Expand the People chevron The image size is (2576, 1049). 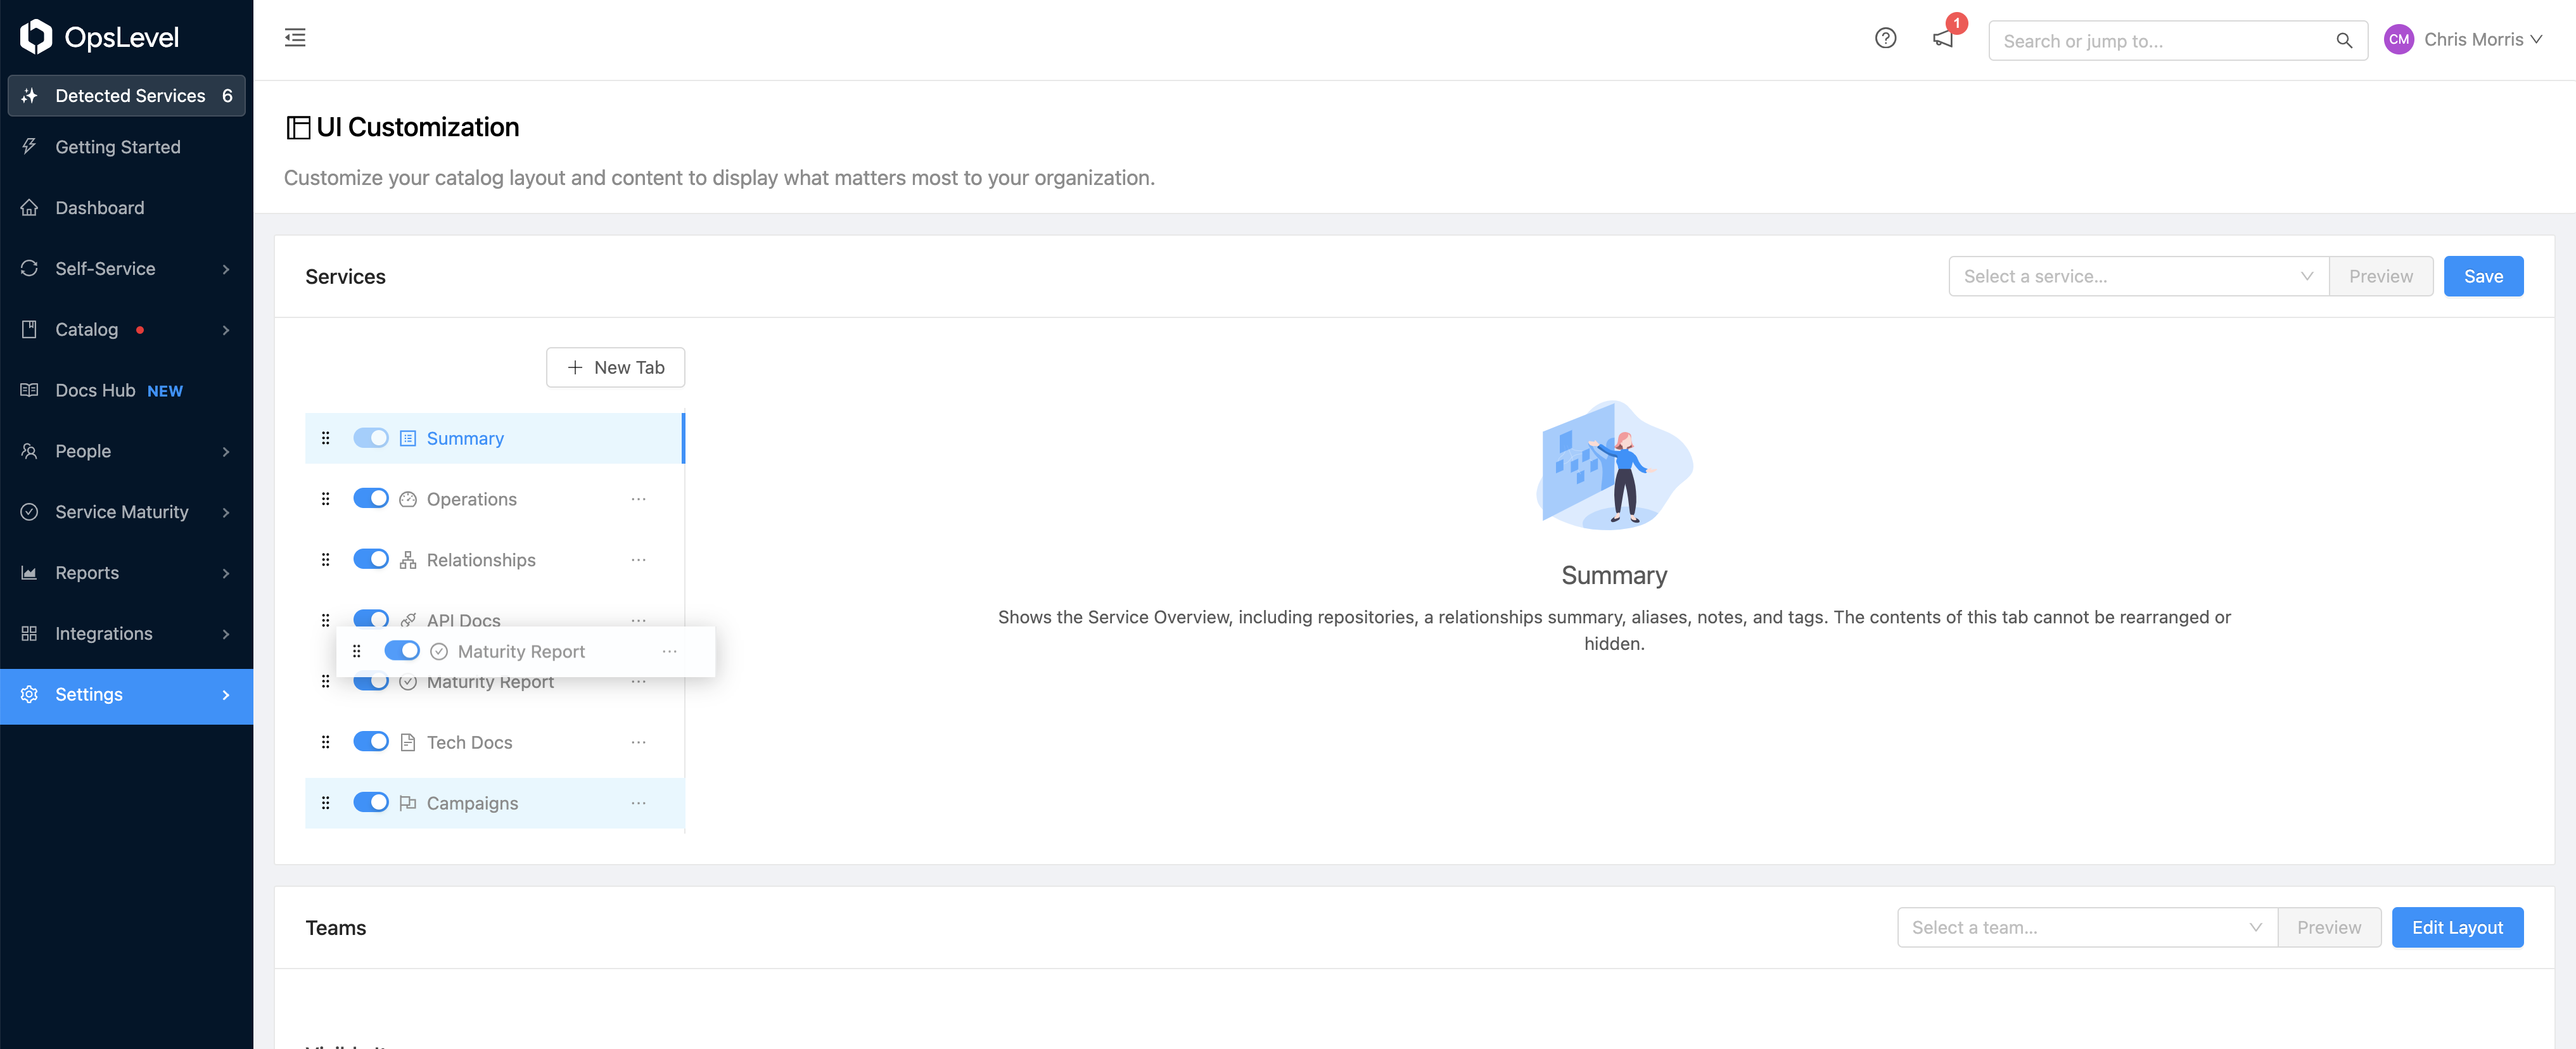[x=226, y=452]
